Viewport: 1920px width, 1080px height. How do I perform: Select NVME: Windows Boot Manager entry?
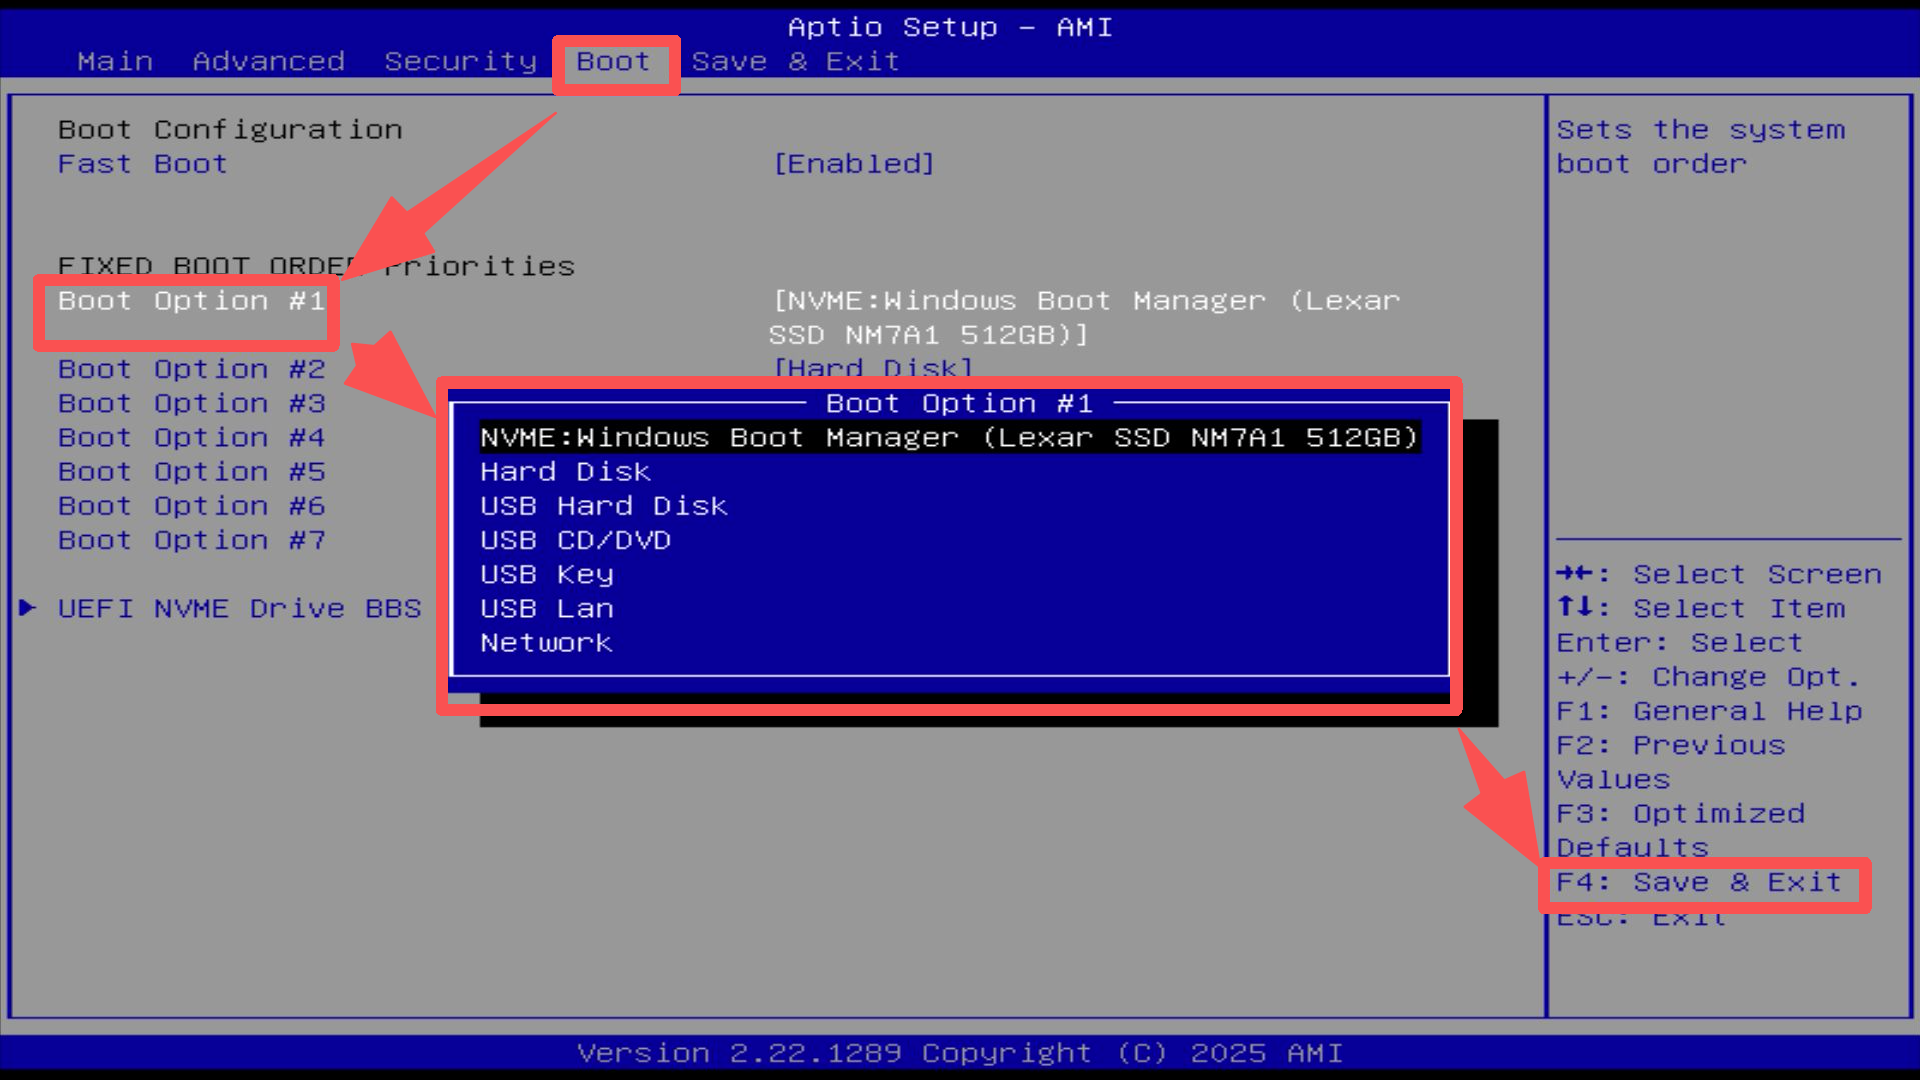point(947,437)
